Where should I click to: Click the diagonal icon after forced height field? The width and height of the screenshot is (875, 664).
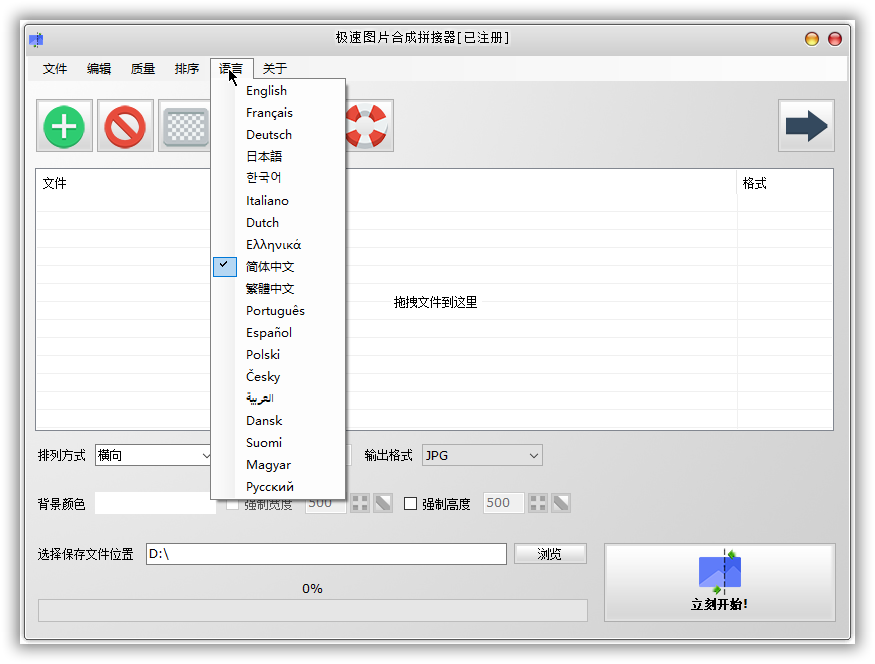pos(561,503)
